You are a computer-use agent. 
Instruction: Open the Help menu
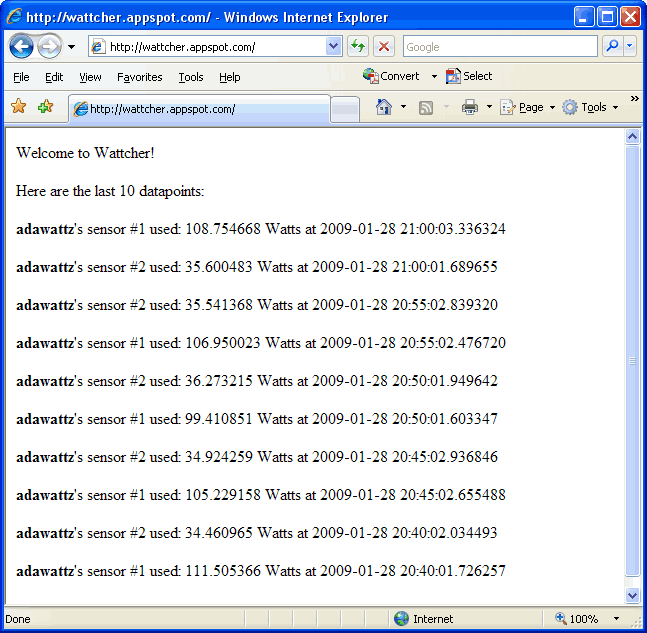(x=230, y=77)
